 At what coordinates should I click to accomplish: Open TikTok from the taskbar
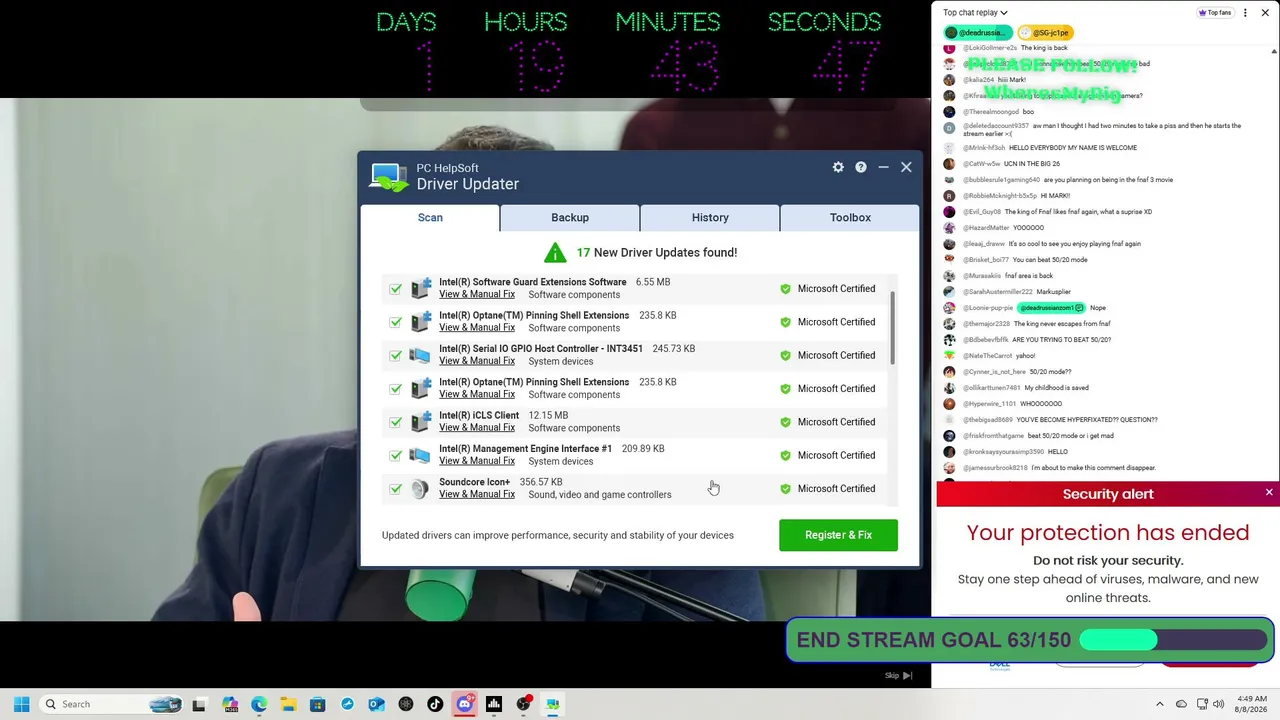coord(435,704)
